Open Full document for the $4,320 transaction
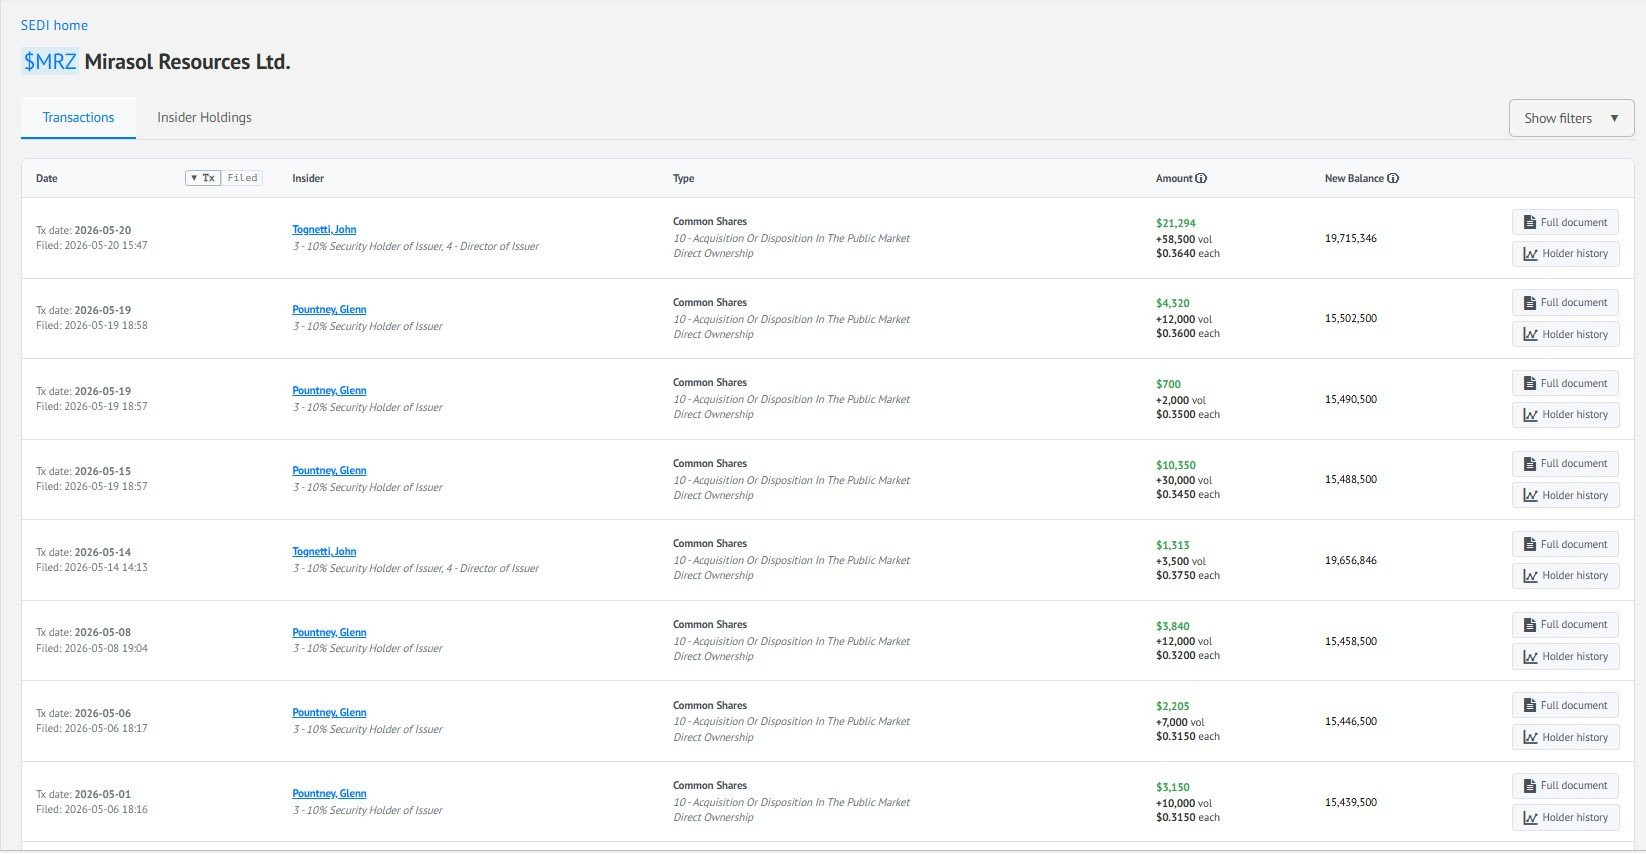 point(1565,302)
